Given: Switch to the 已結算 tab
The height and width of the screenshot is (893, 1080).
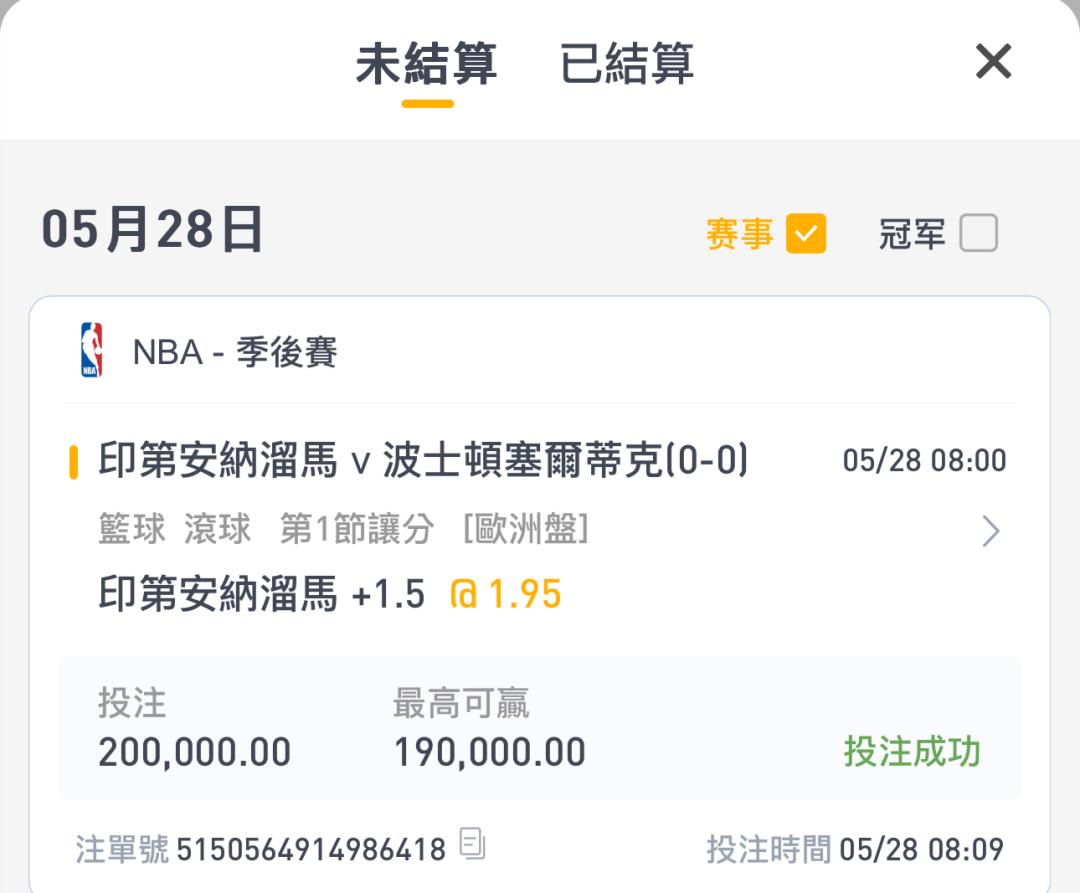Looking at the screenshot, I should 626,63.
